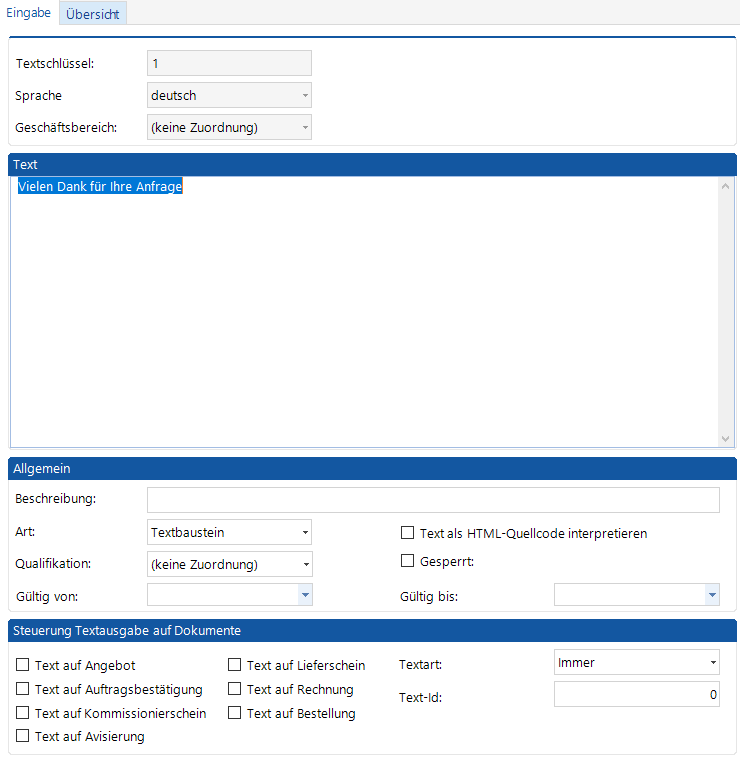Toggle the Gesperrt checkbox

pos(407,561)
